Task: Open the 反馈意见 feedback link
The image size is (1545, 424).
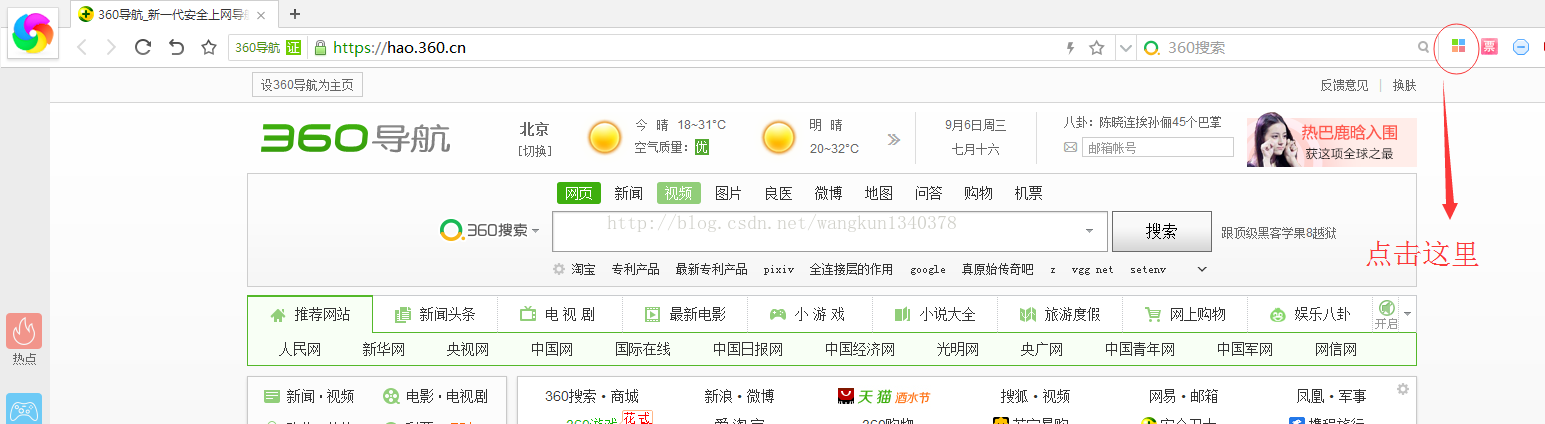Action: [x=1344, y=85]
